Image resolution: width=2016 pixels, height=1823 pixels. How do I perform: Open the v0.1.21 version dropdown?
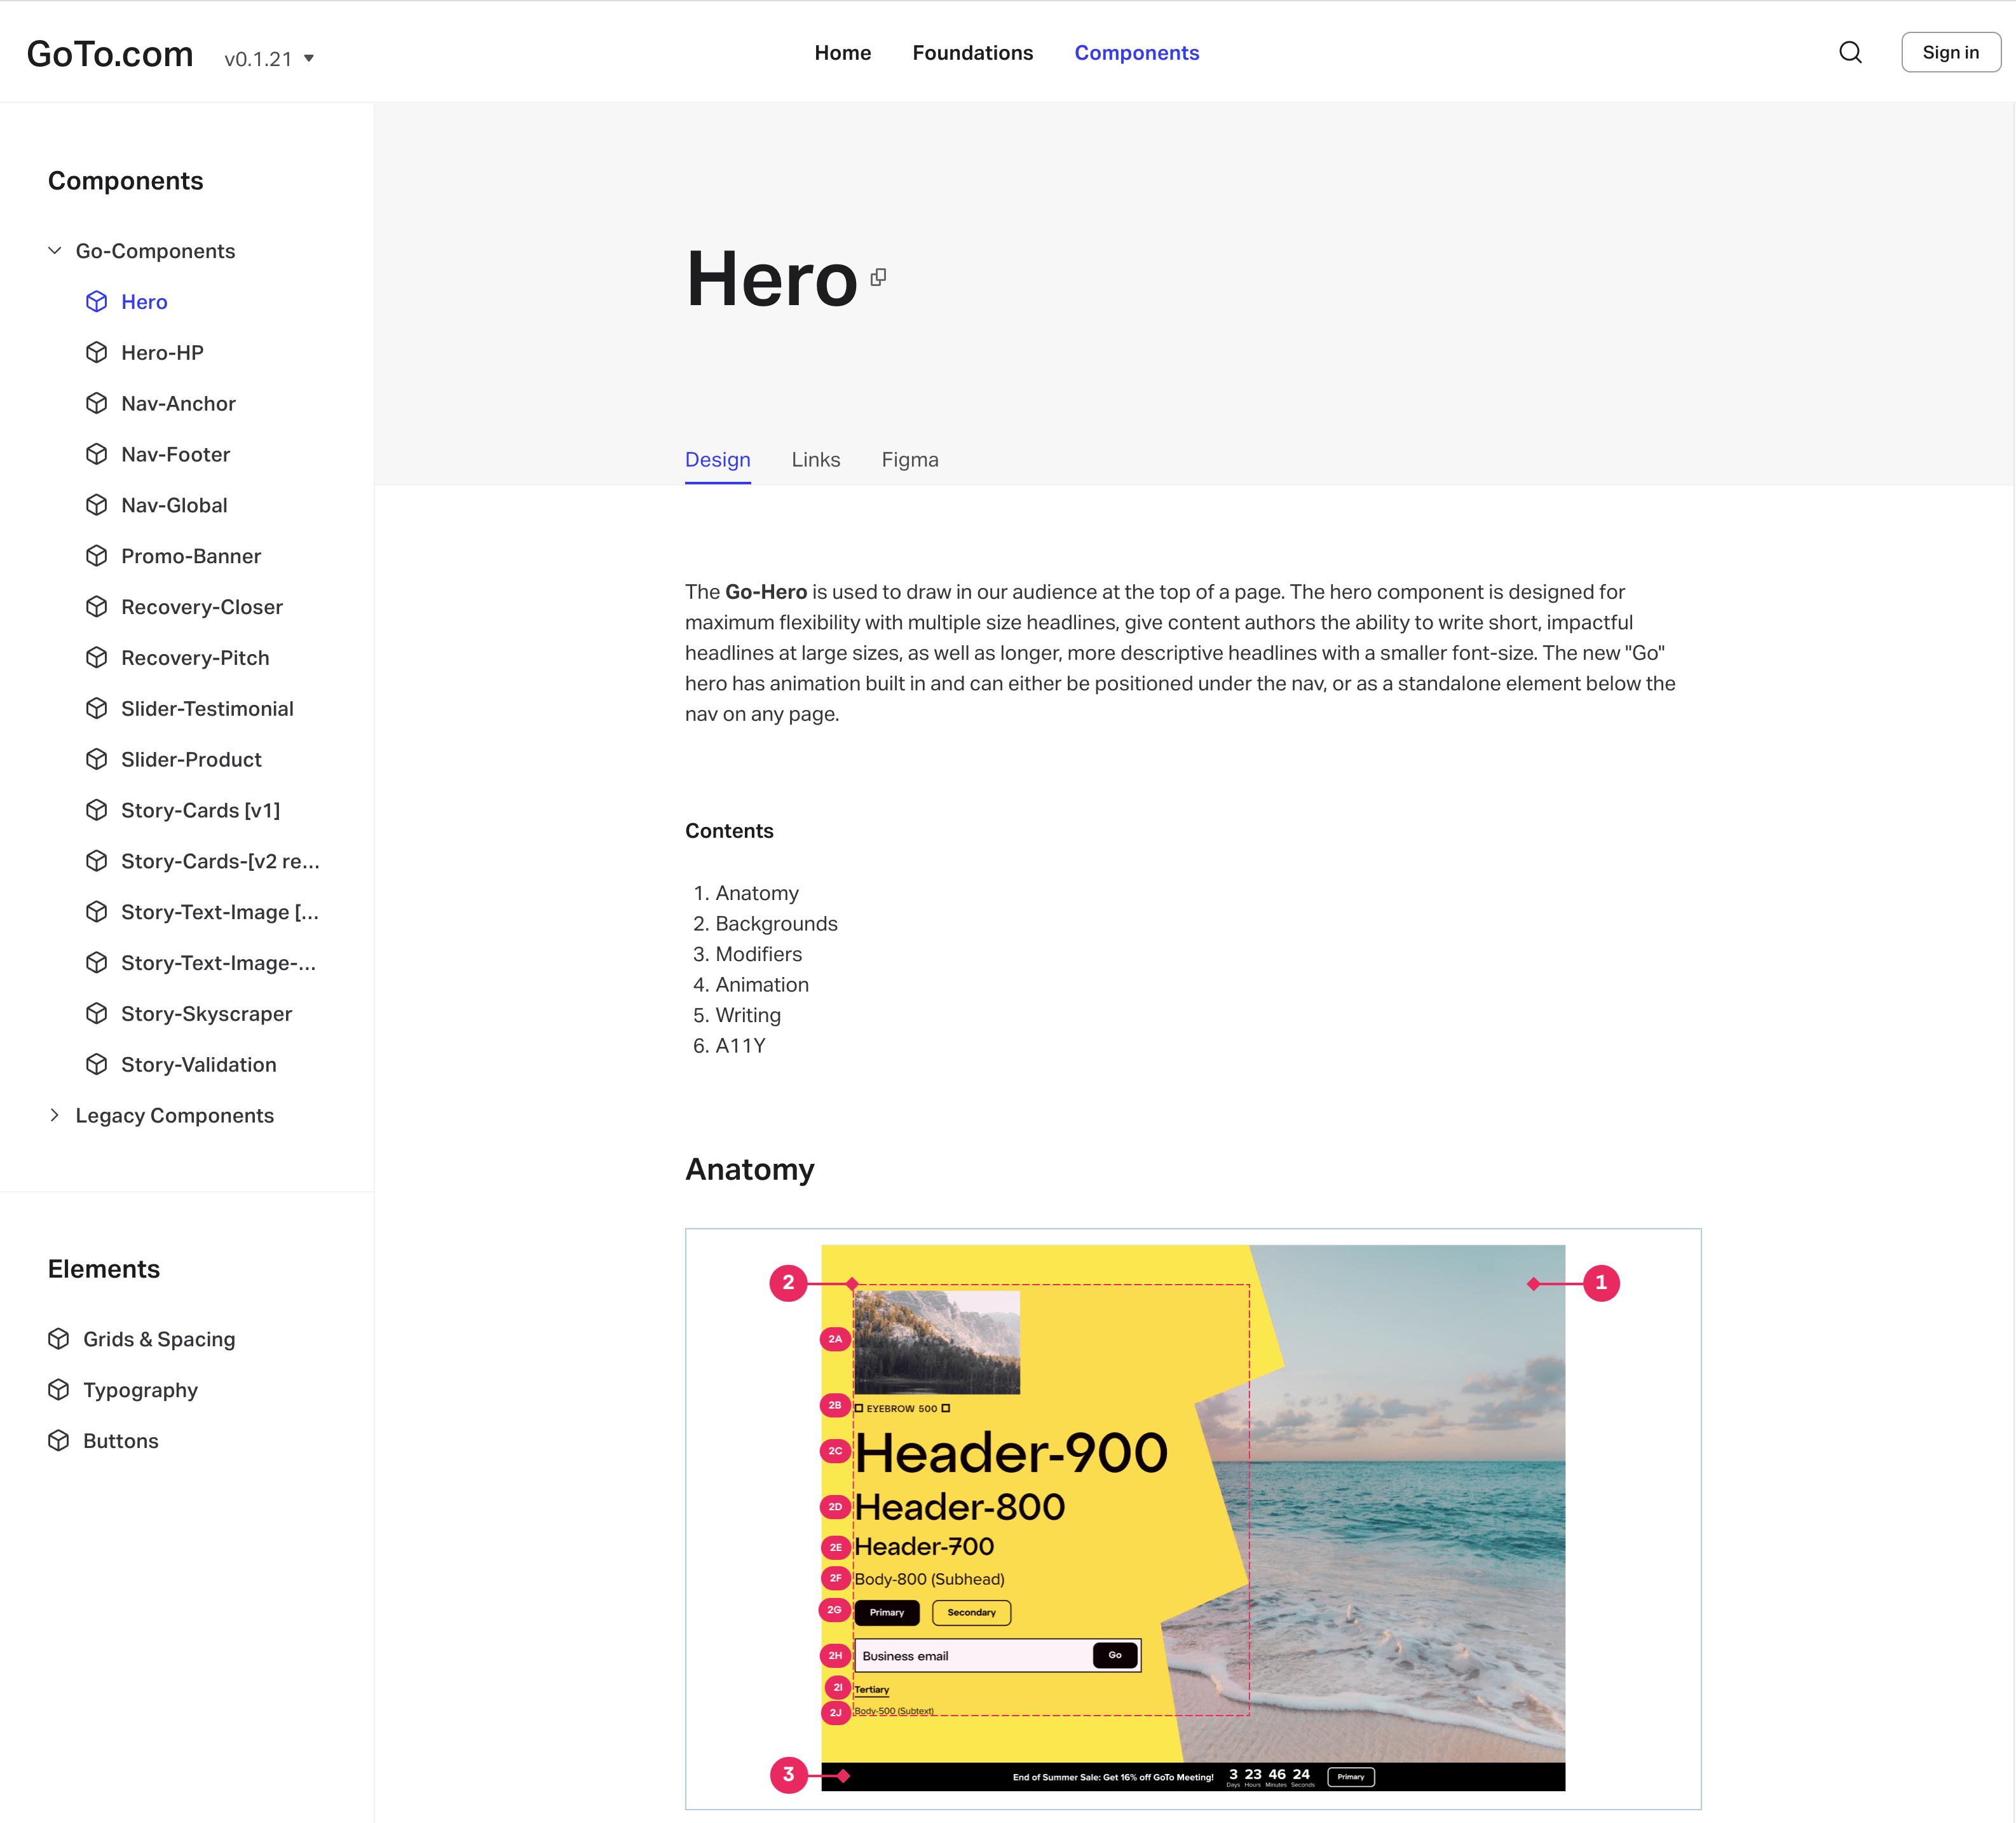coord(269,59)
